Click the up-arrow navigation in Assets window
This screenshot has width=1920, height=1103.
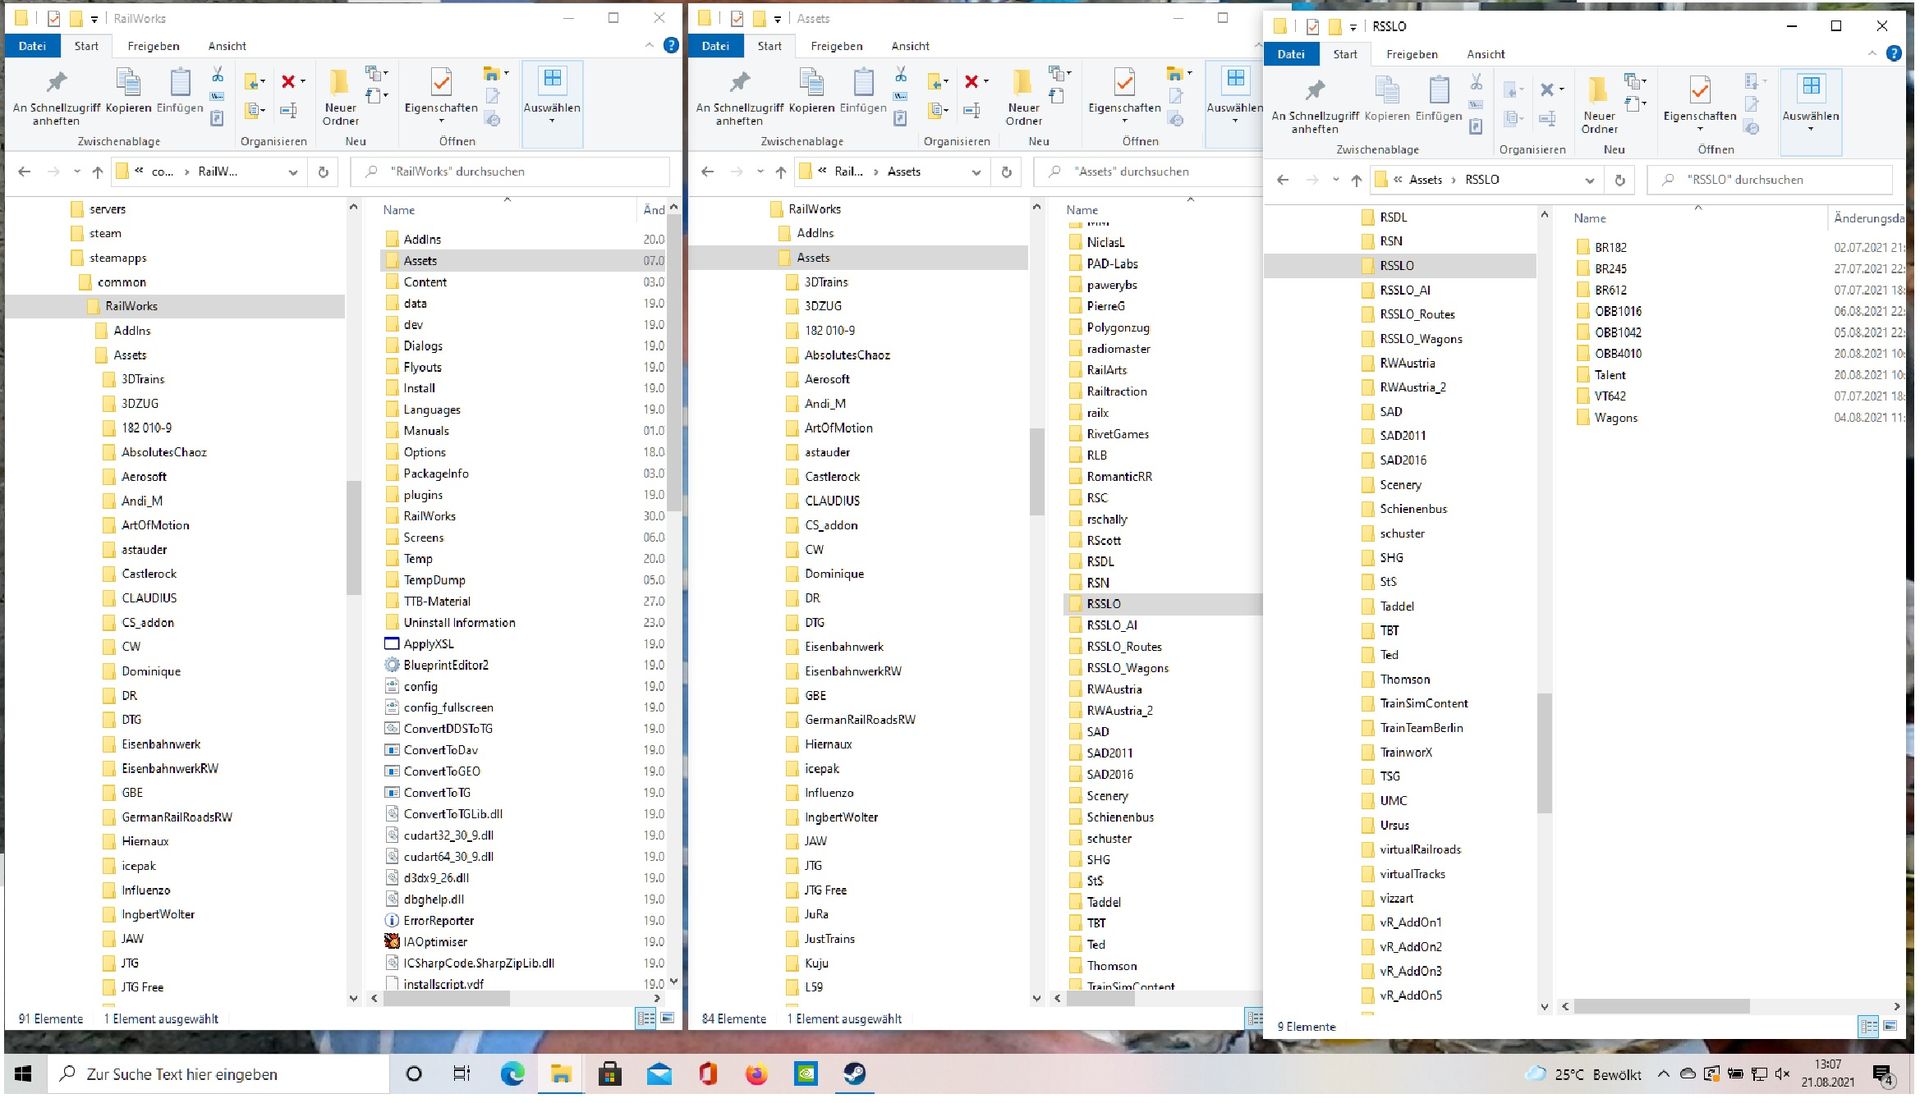781,172
